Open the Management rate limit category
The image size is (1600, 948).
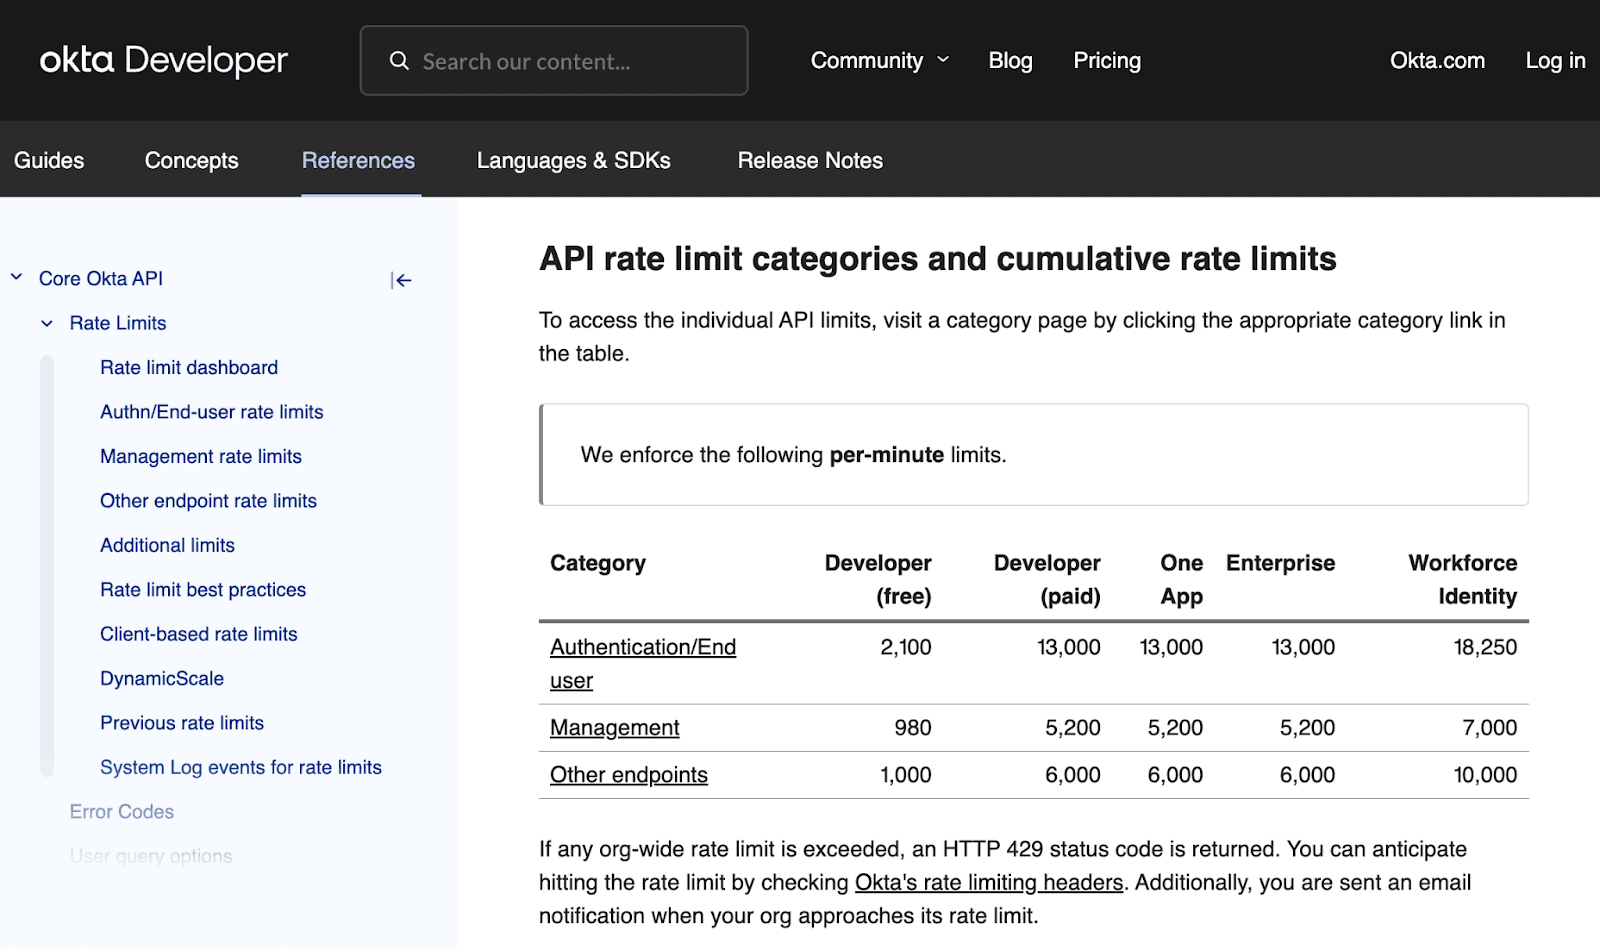tap(613, 728)
